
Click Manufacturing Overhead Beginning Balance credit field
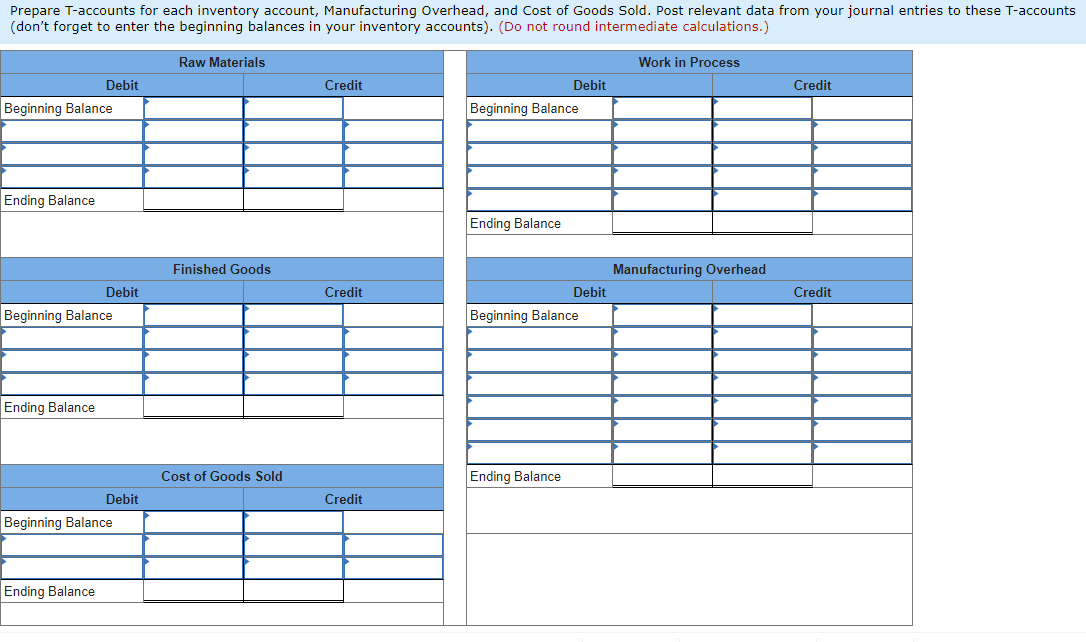coord(762,315)
